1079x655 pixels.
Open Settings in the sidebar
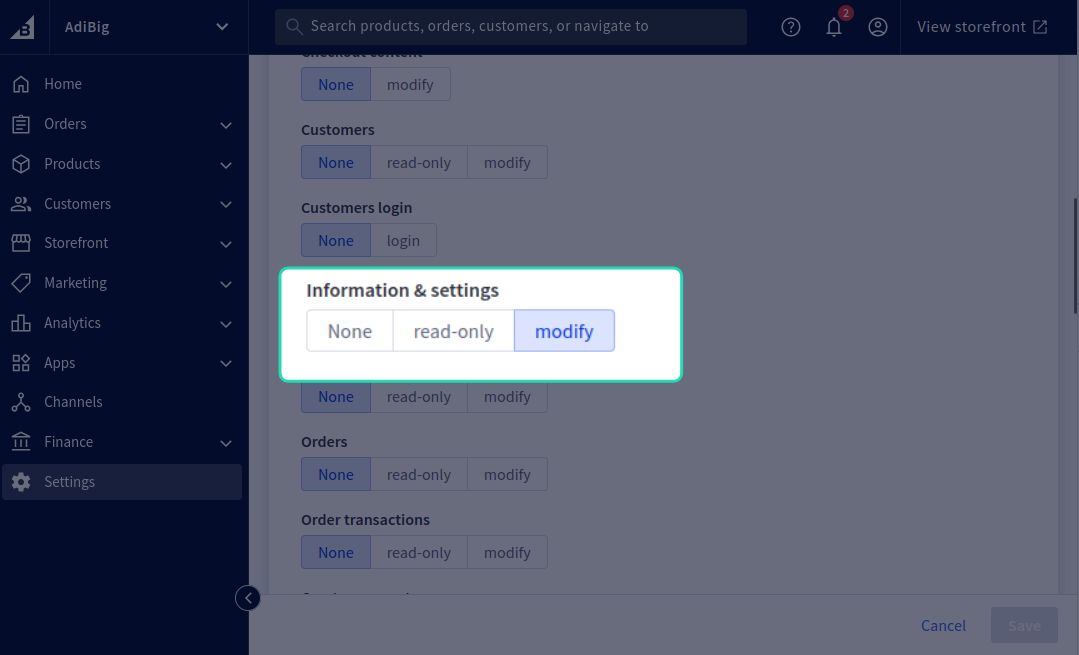point(122,482)
